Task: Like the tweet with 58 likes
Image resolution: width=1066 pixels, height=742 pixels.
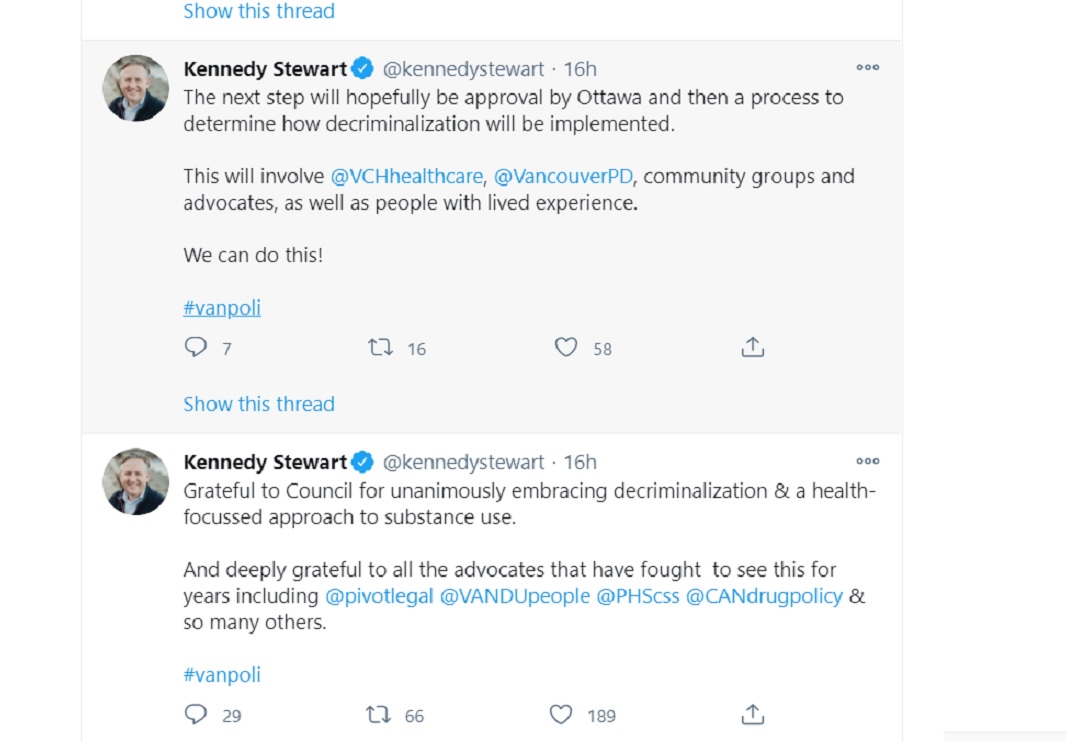Action: click(x=566, y=348)
